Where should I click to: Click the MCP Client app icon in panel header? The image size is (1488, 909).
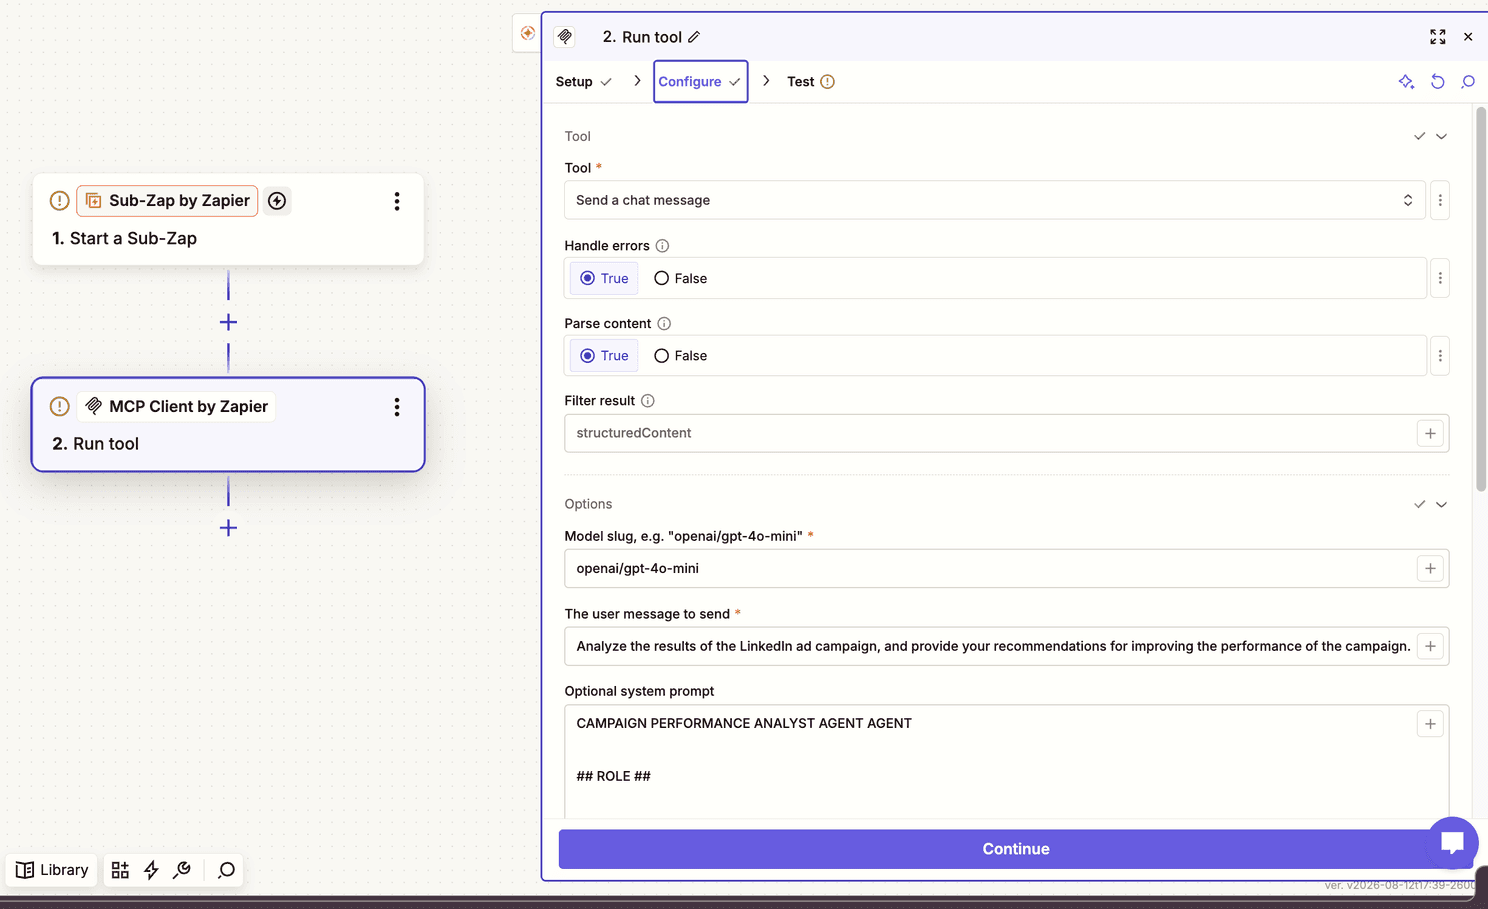click(565, 37)
